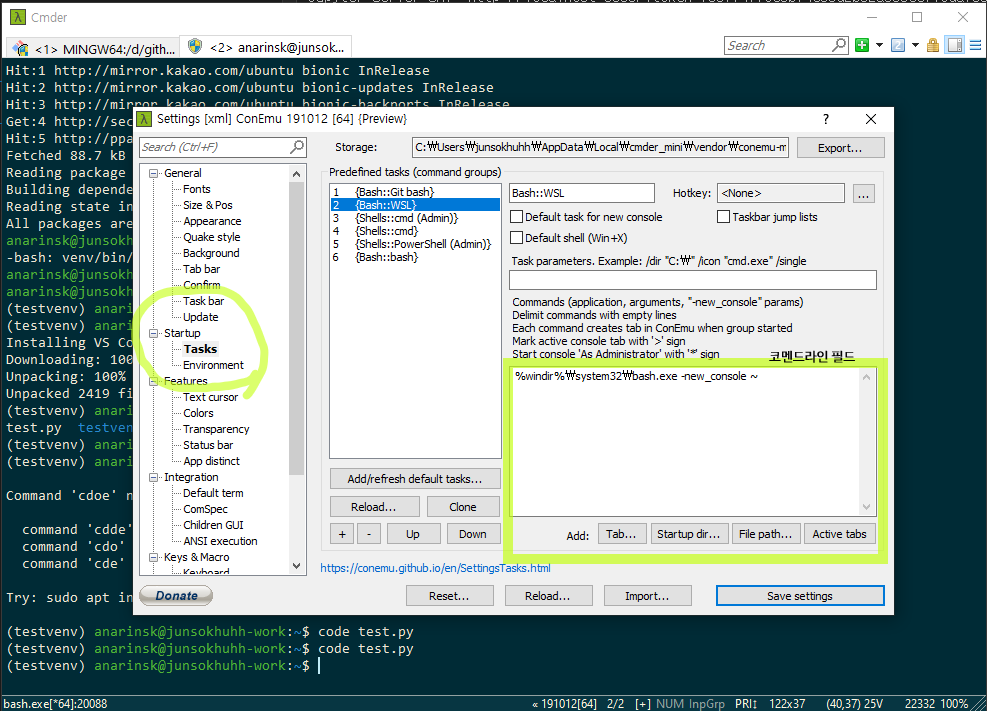
Task: Click the Reset... button
Action: coord(449,596)
